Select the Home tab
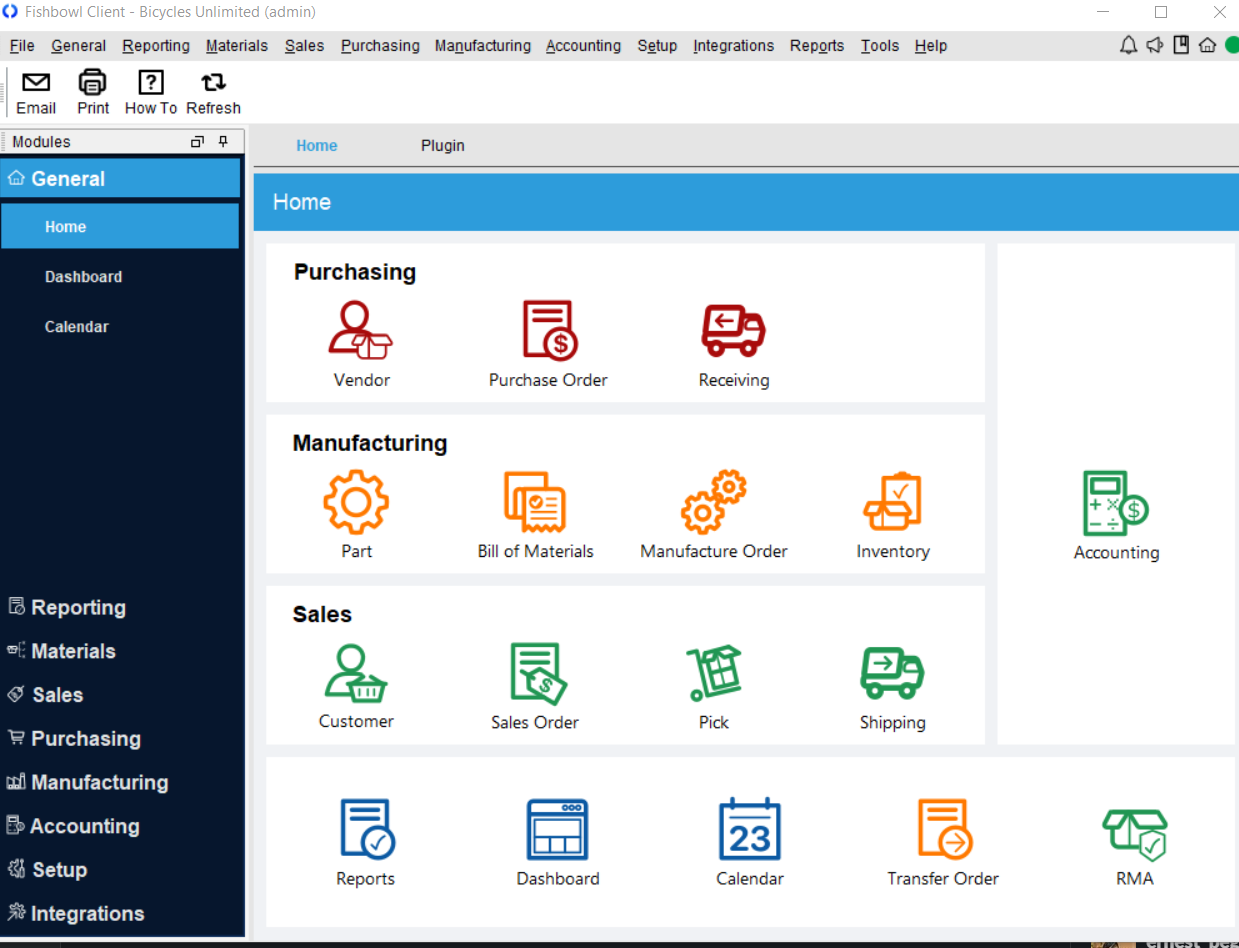The image size is (1239, 948). [317, 146]
